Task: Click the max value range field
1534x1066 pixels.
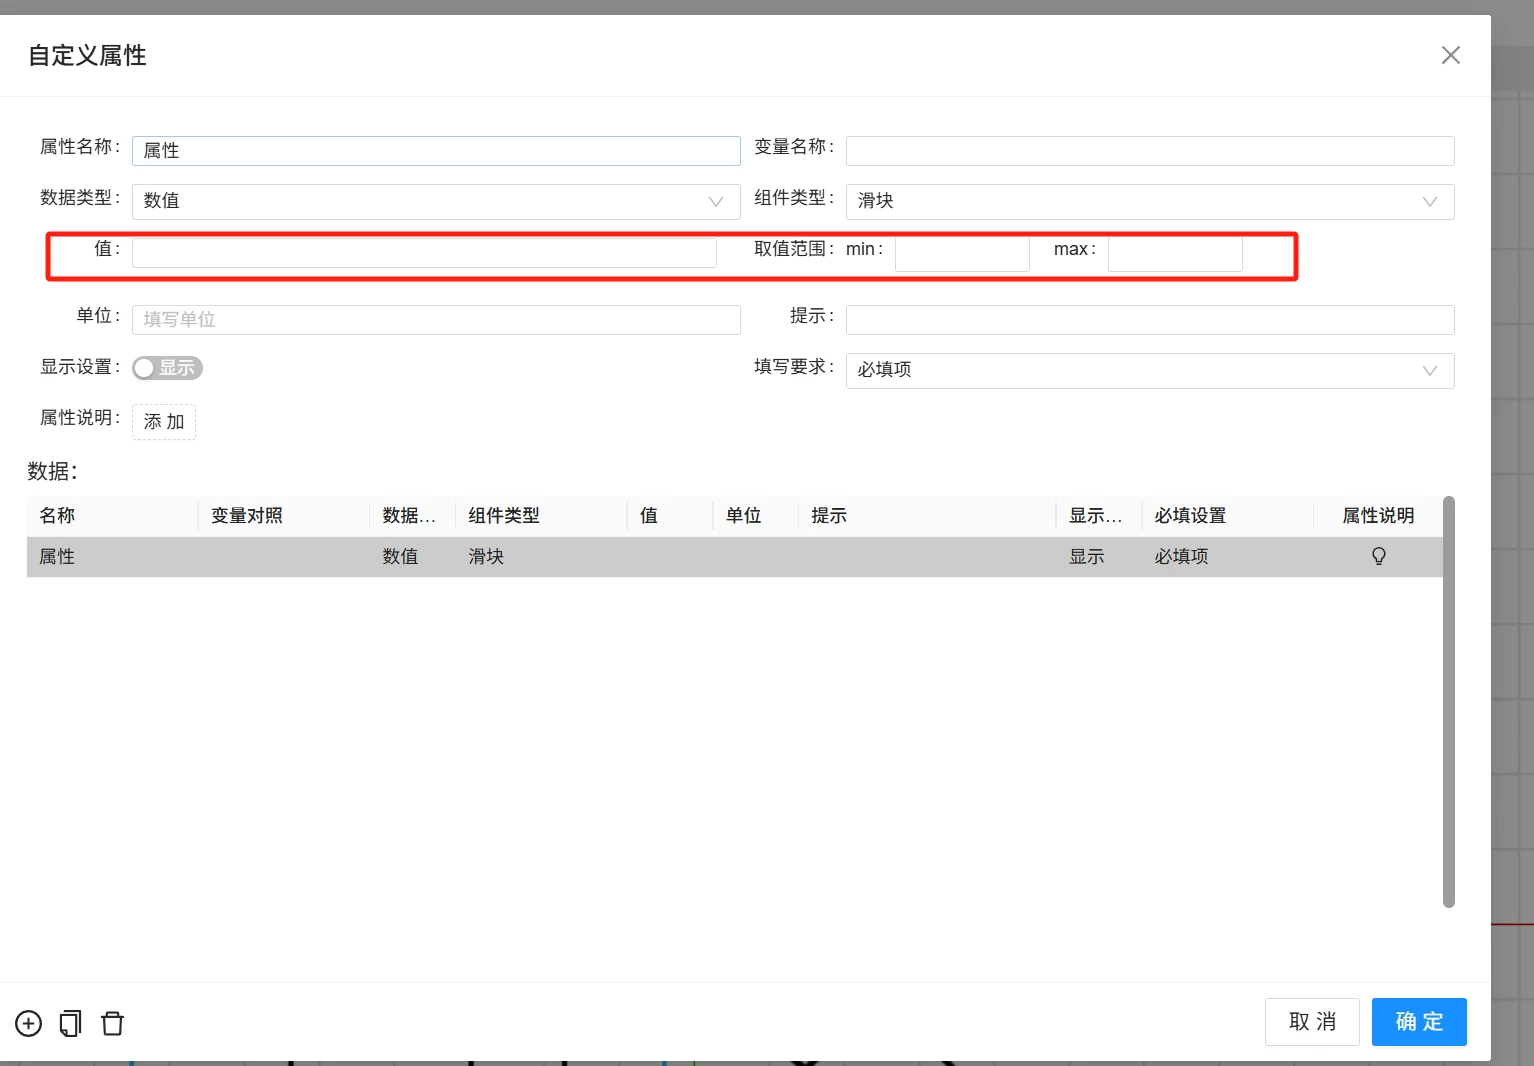Action: [x=1175, y=252]
